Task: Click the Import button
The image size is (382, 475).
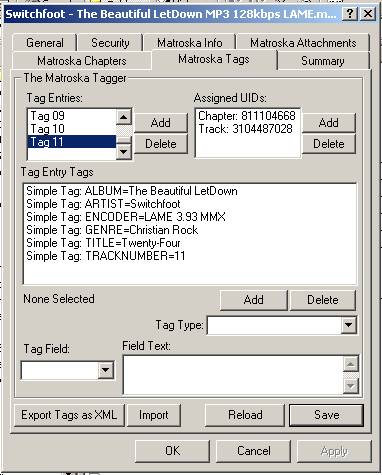Action: (x=154, y=415)
